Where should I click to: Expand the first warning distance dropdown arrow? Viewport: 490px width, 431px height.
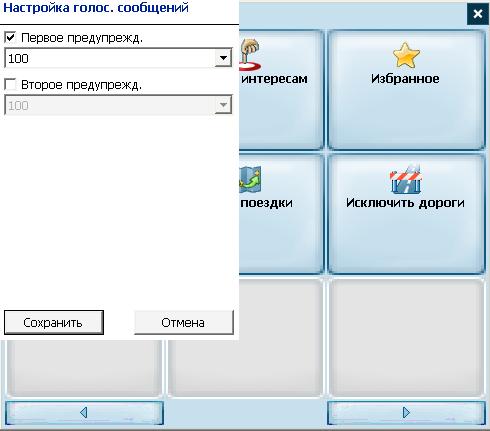pyautogui.click(x=223, y=58)
